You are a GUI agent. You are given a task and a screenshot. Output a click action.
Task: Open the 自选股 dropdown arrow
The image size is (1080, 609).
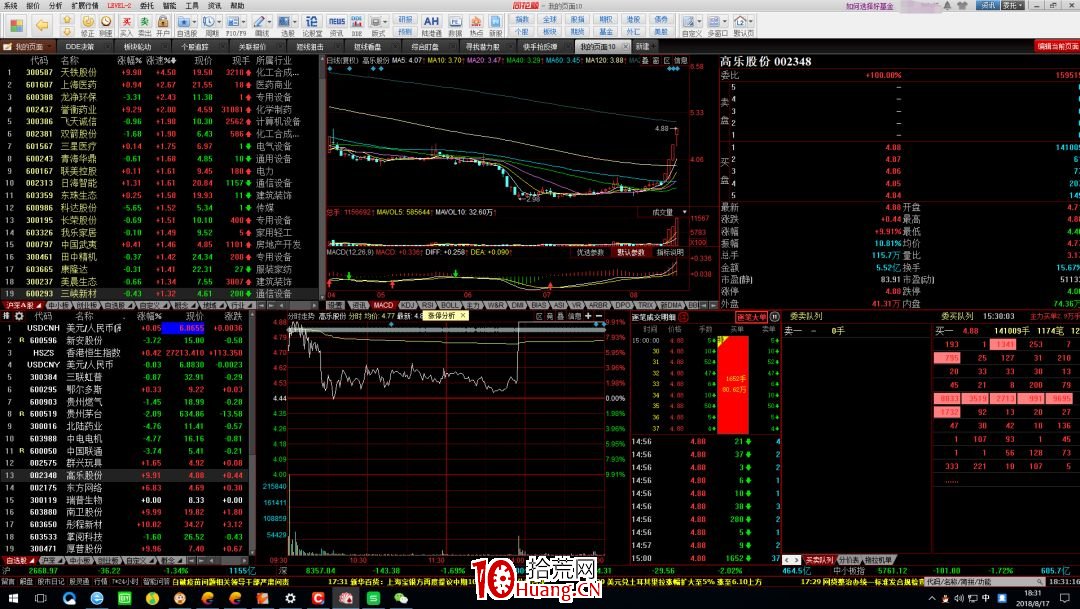31,561
